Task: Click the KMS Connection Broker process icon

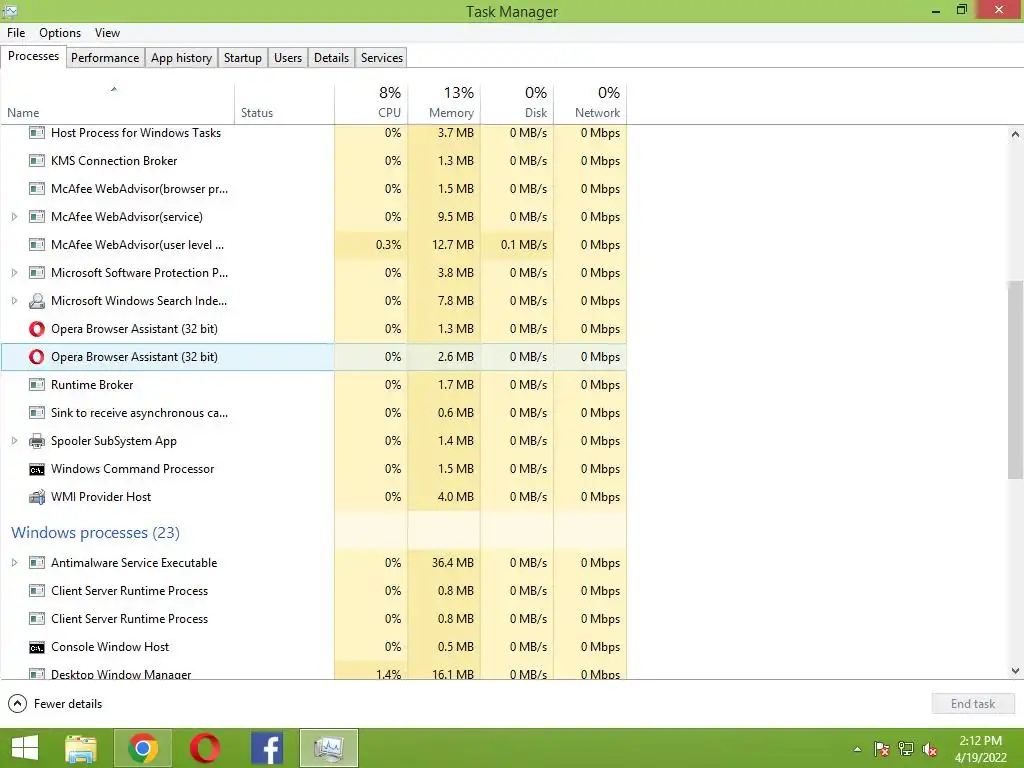Action: pyautogui.click(x=37, y=161)
